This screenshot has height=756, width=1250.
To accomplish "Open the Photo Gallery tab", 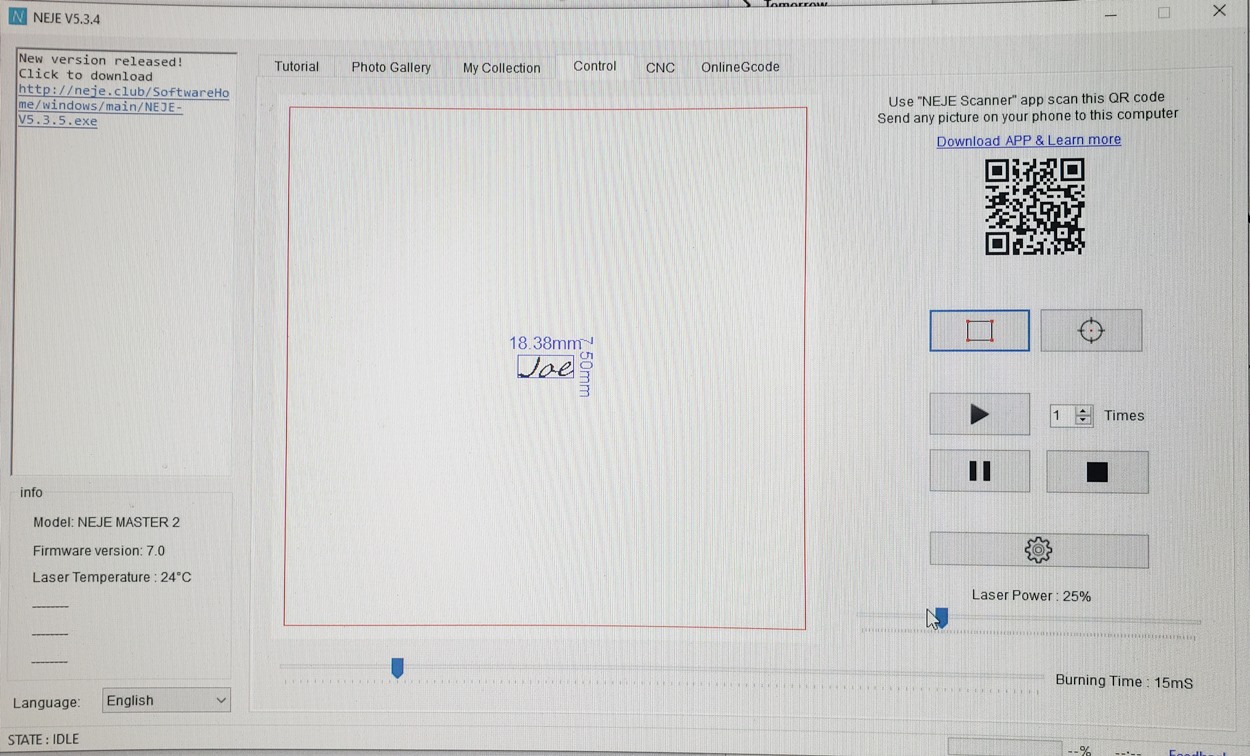I will (391, 67).
